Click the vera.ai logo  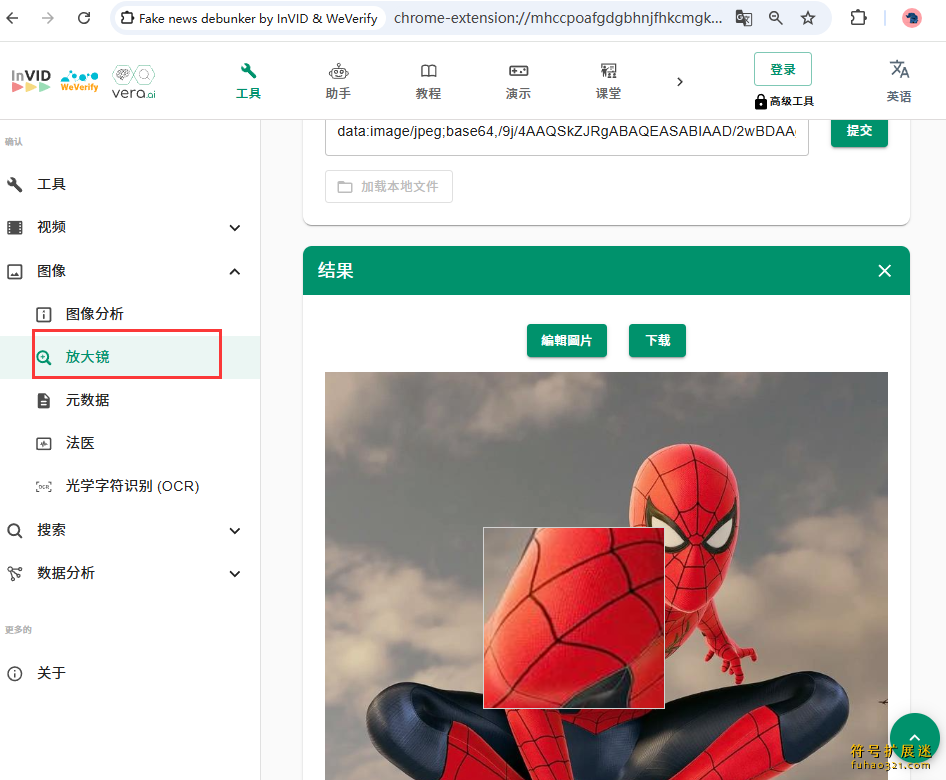(134, 81)
